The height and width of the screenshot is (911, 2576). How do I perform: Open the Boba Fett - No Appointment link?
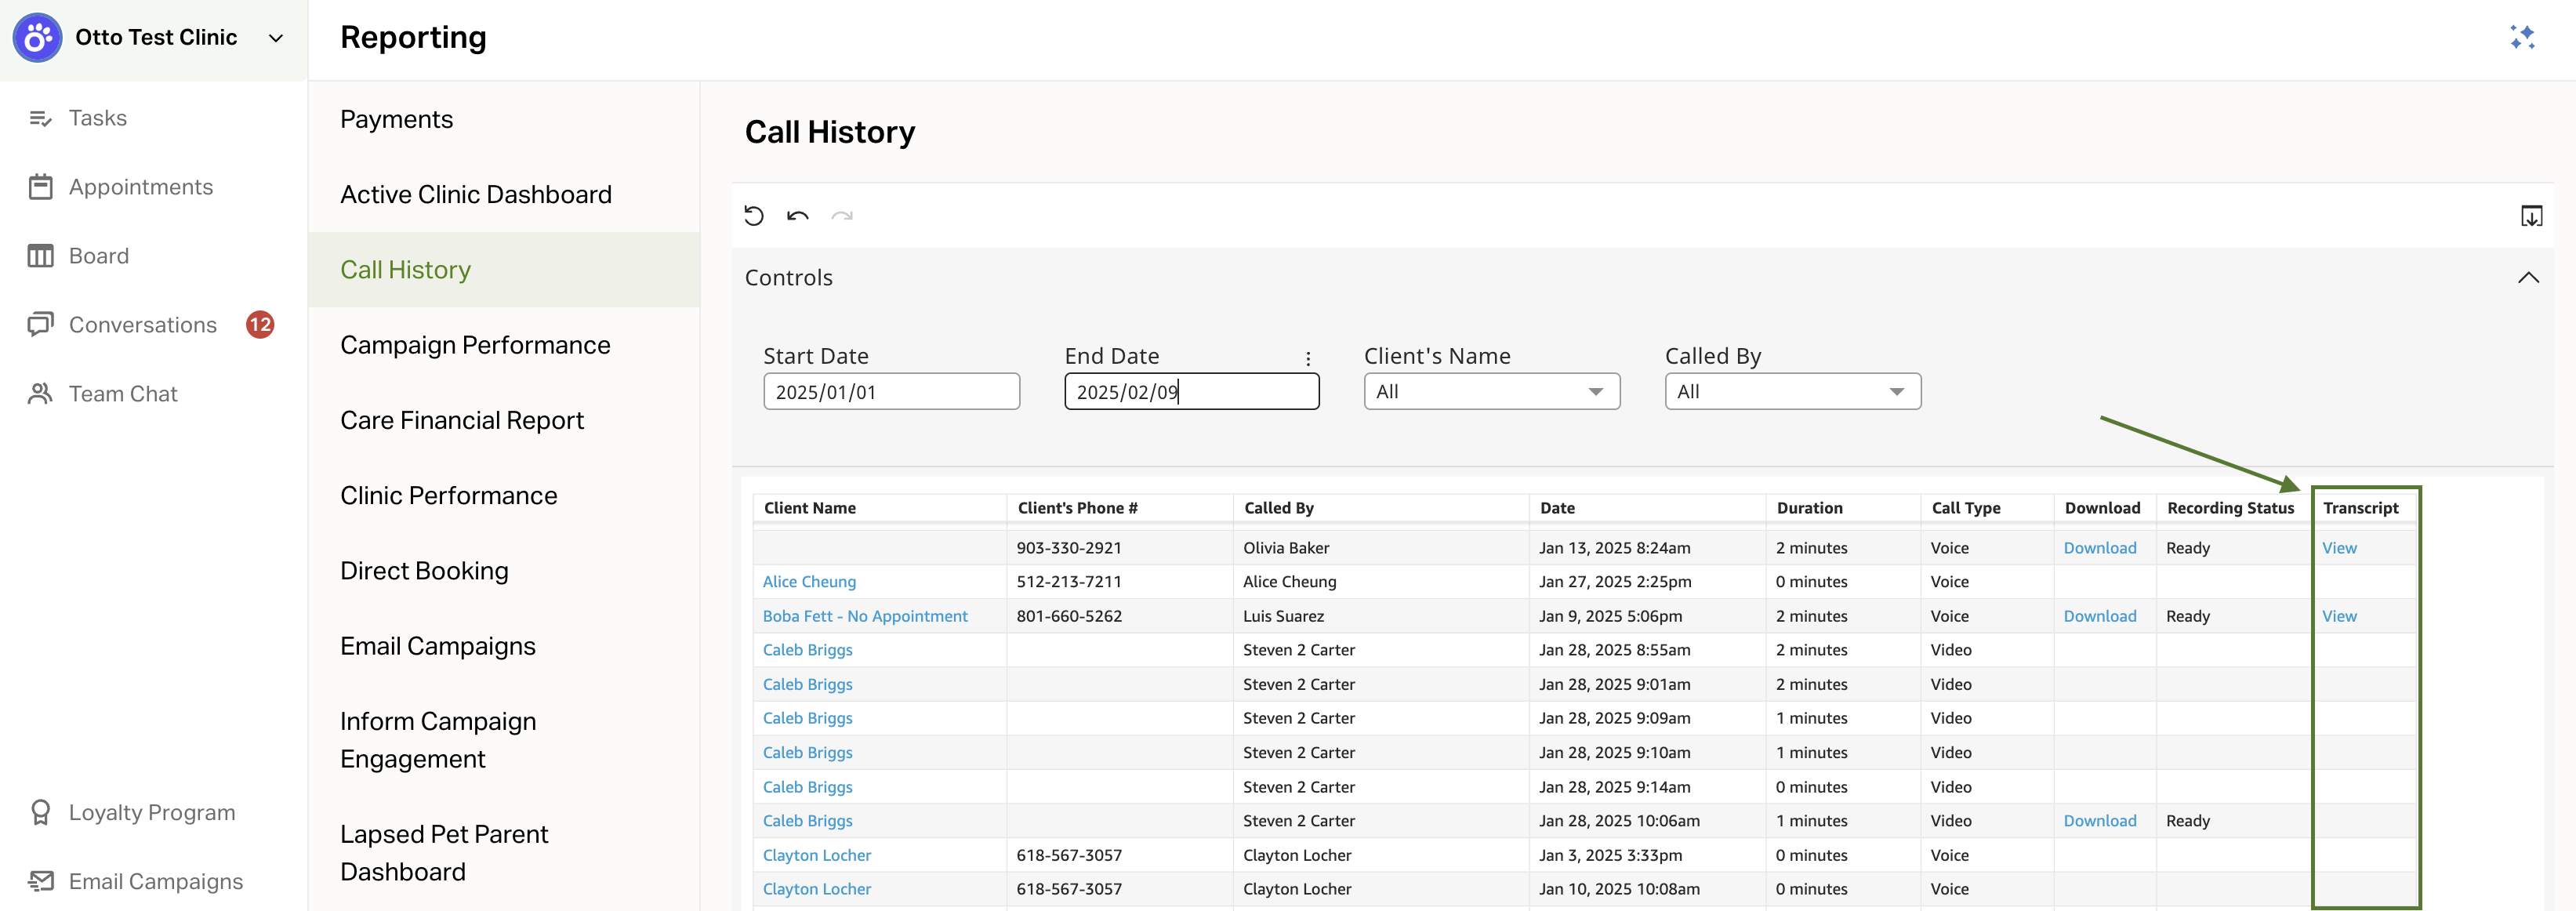pyautogui.click(x=865, y=616)
